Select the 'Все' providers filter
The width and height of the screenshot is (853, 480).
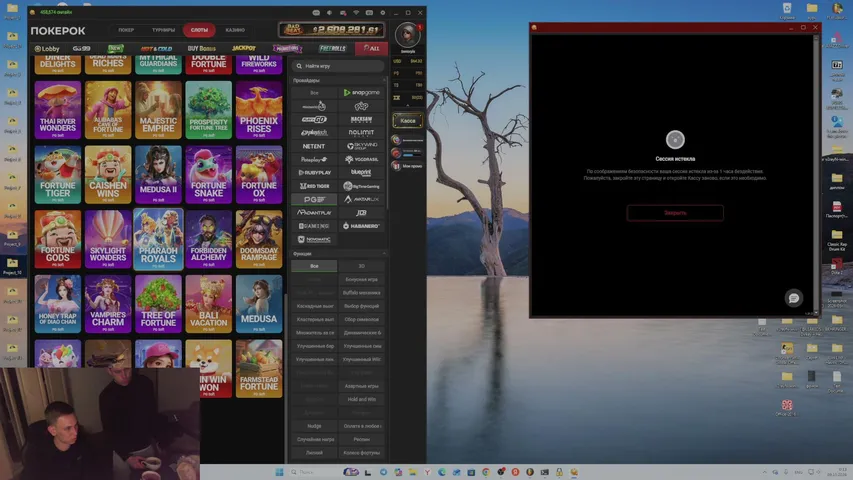coord(314,93)
